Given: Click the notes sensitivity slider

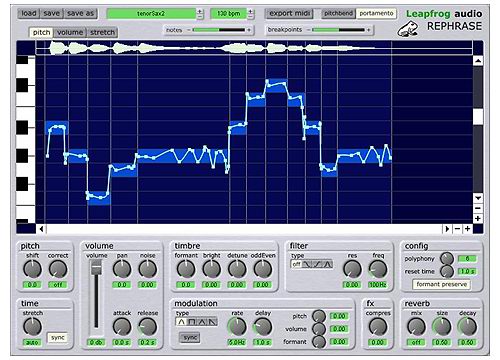Looking at the screenshot, I should pyautogui.click(x=219, y=30).
